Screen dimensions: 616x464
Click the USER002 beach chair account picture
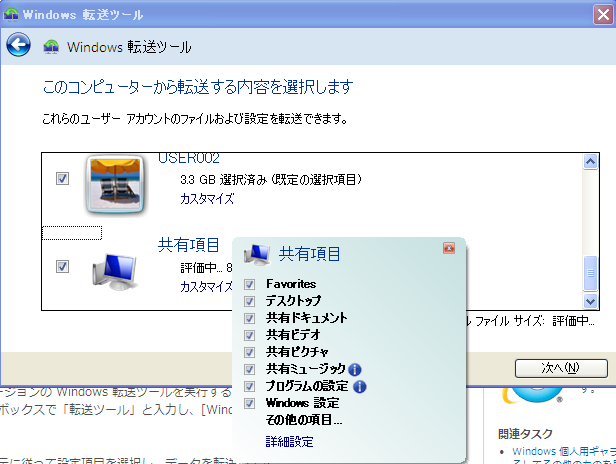pos(115,185)
